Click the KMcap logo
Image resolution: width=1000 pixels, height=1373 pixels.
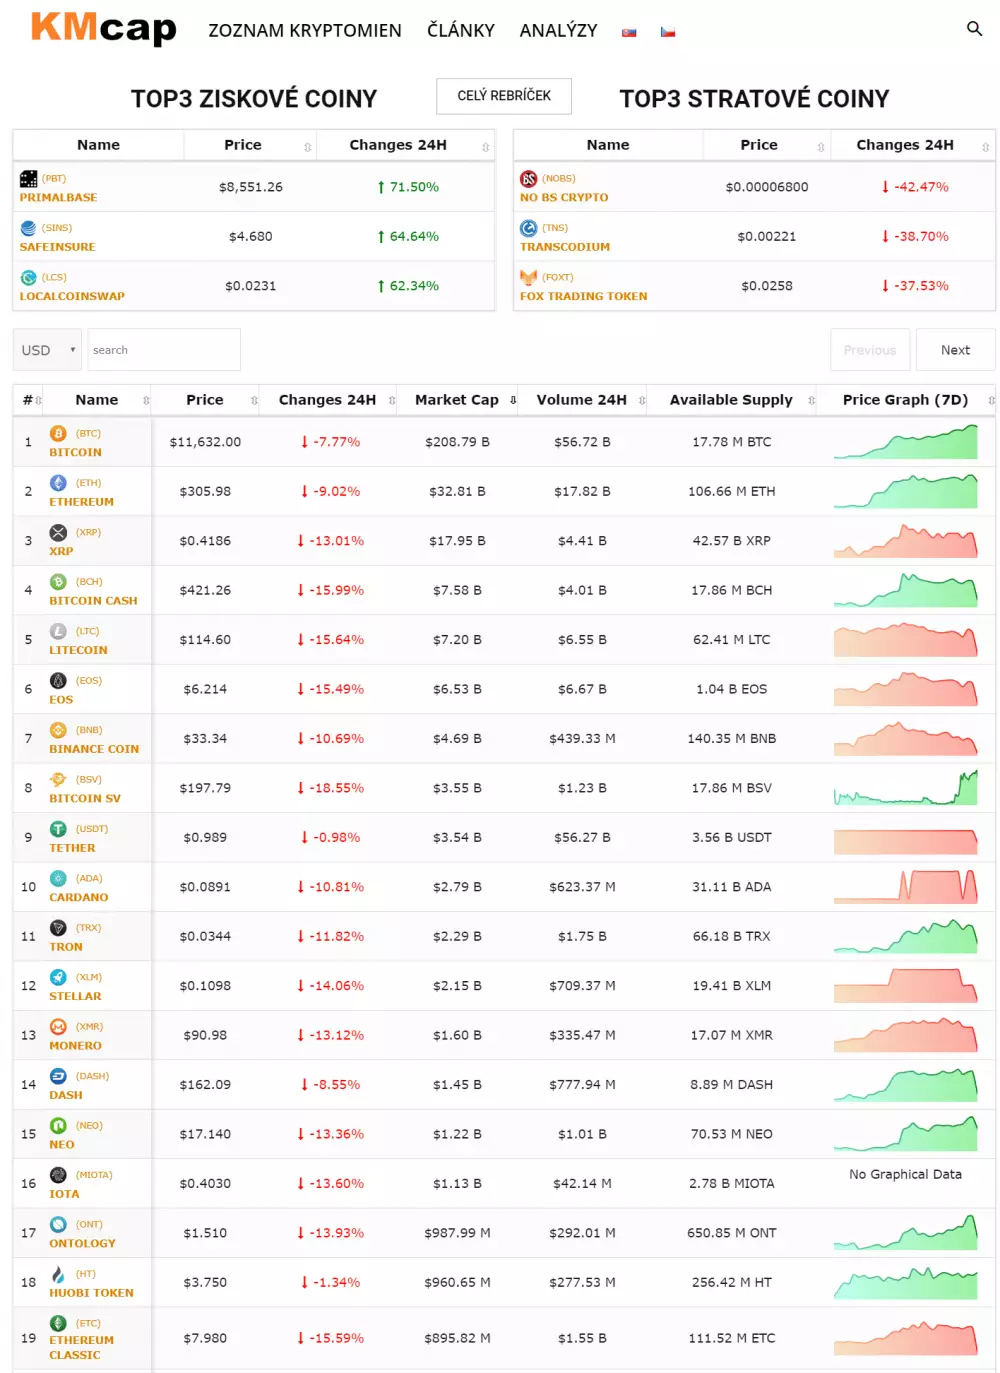point(104,28)
